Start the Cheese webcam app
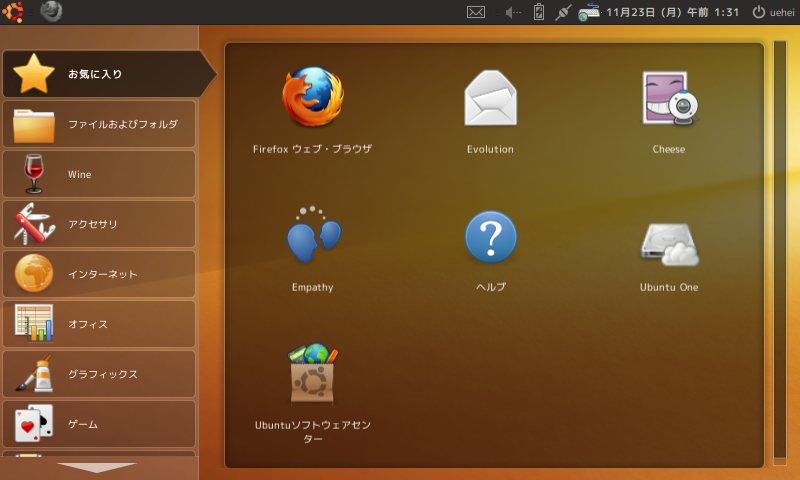Viewport: 800px width, 480px height. (x=670, y=98)
